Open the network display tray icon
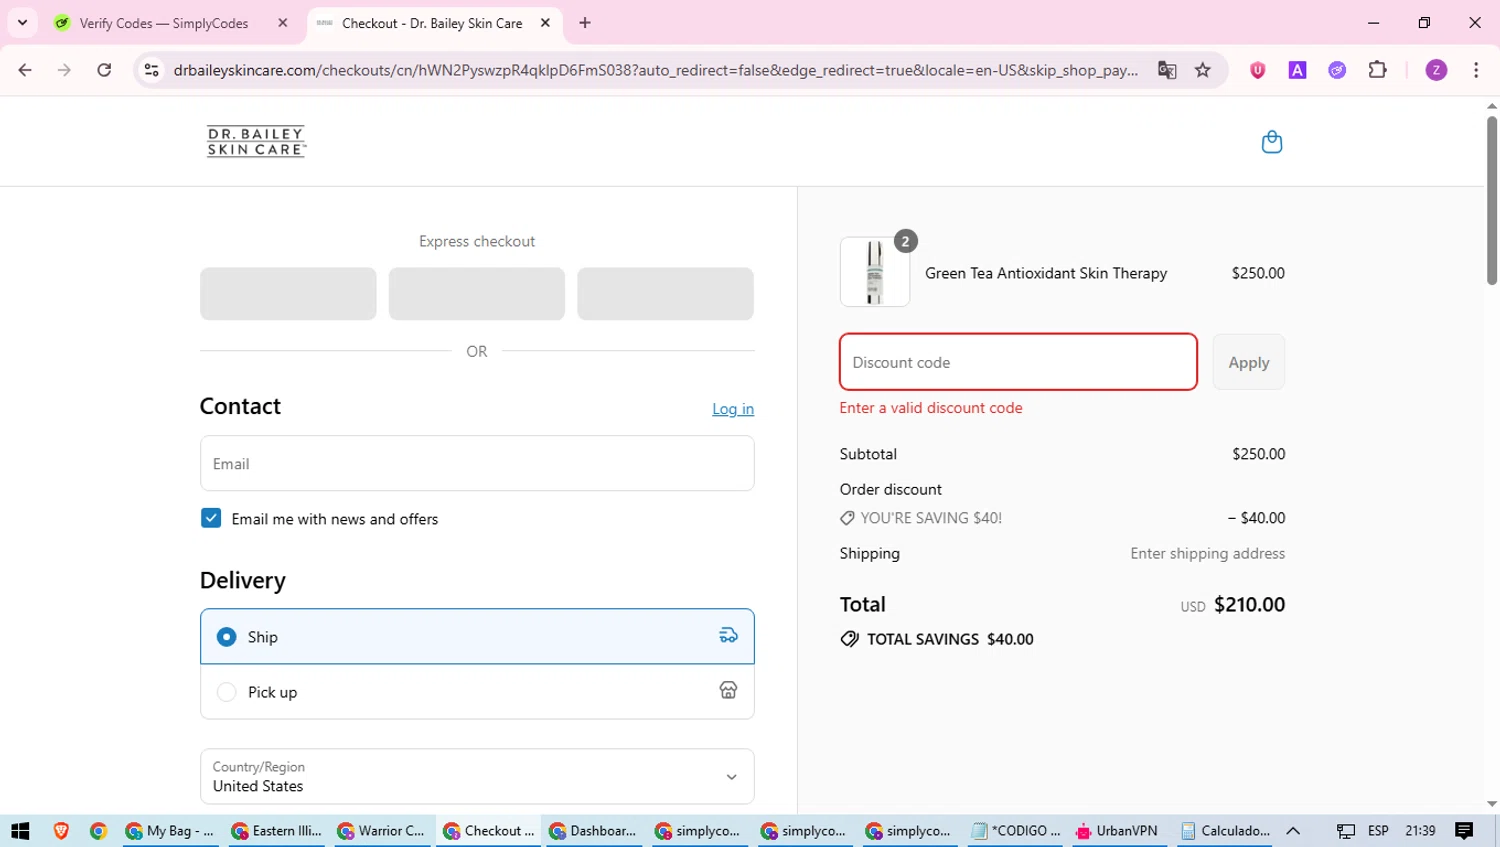Viewport: 1500px width, 847px height. pyautogui.click(x=1346, y=831)
